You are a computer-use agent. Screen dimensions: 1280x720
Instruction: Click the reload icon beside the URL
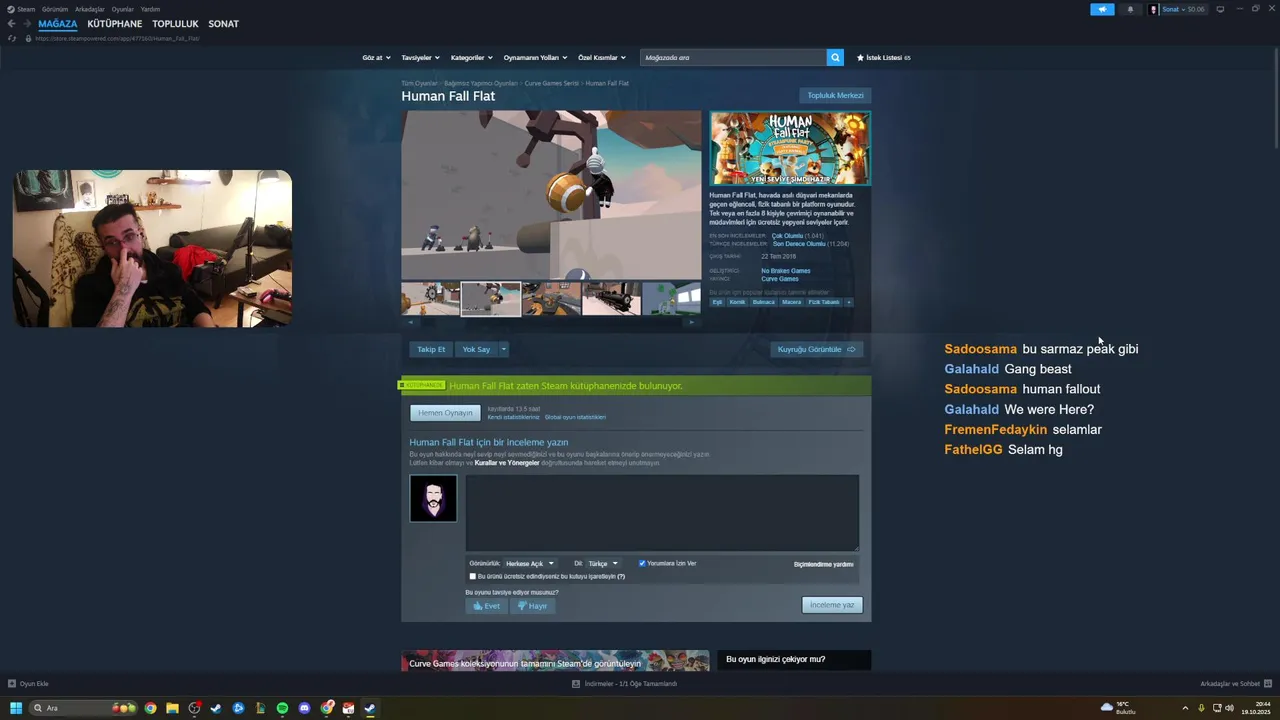(12, 38)
